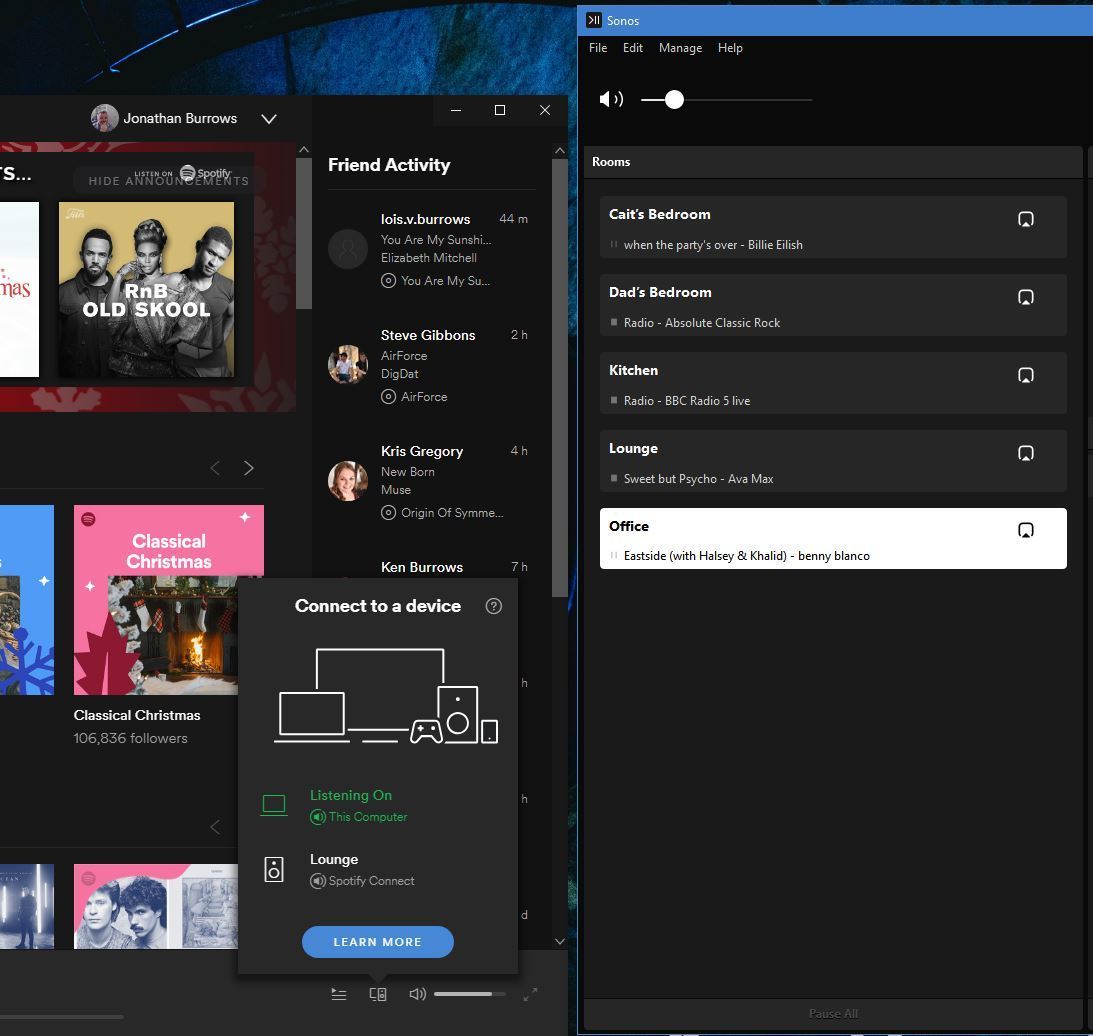Select This Computer listening device
This screenshot has width=1093, height=1036.
point(378,805)
